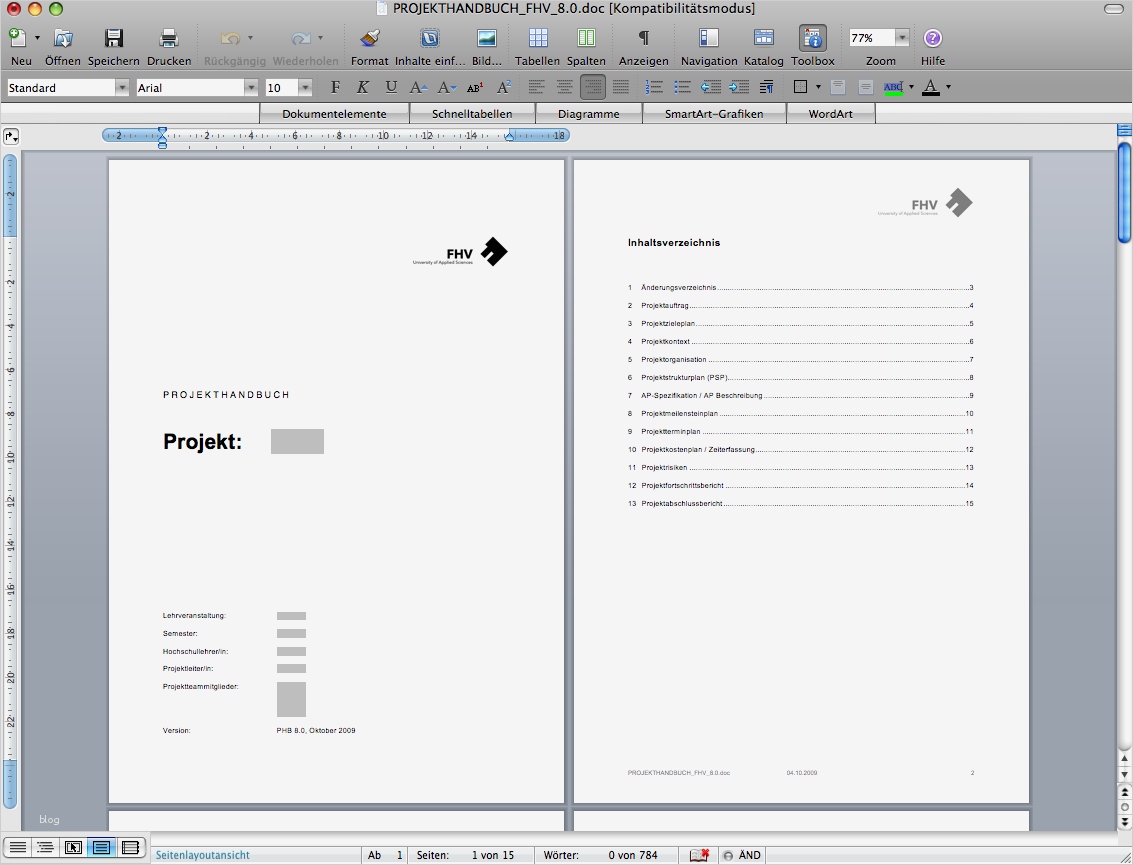Click the borders icon

[x=800, y=87]
